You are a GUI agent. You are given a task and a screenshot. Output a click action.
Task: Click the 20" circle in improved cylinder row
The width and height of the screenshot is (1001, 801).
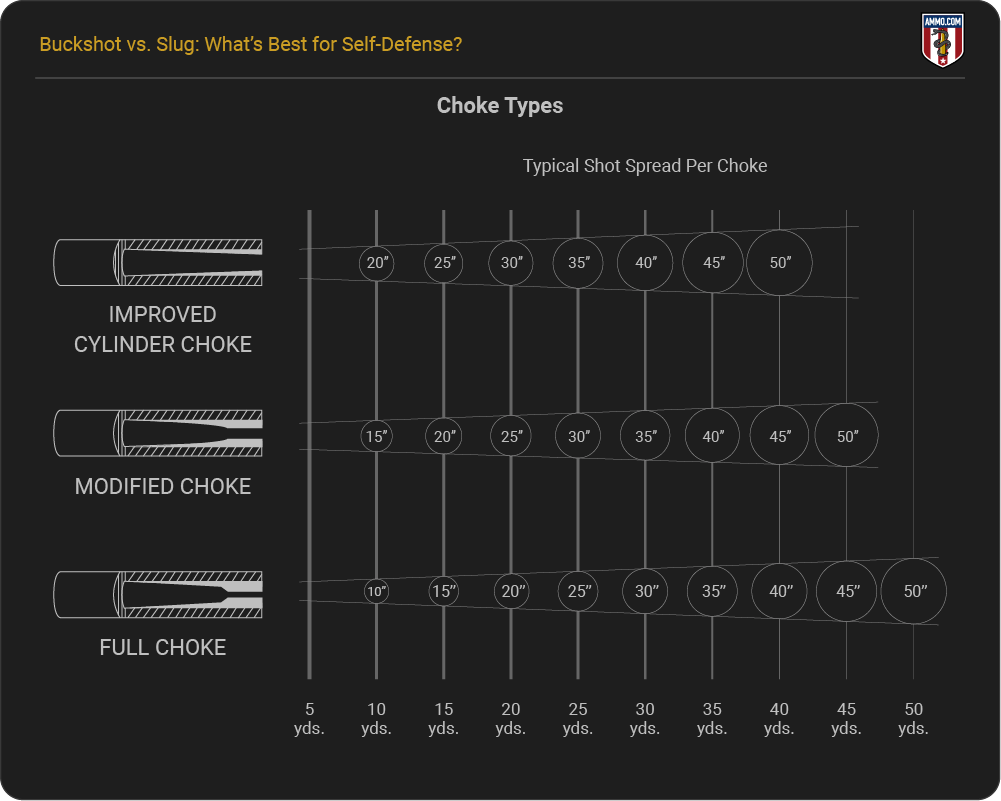[377, 263]
